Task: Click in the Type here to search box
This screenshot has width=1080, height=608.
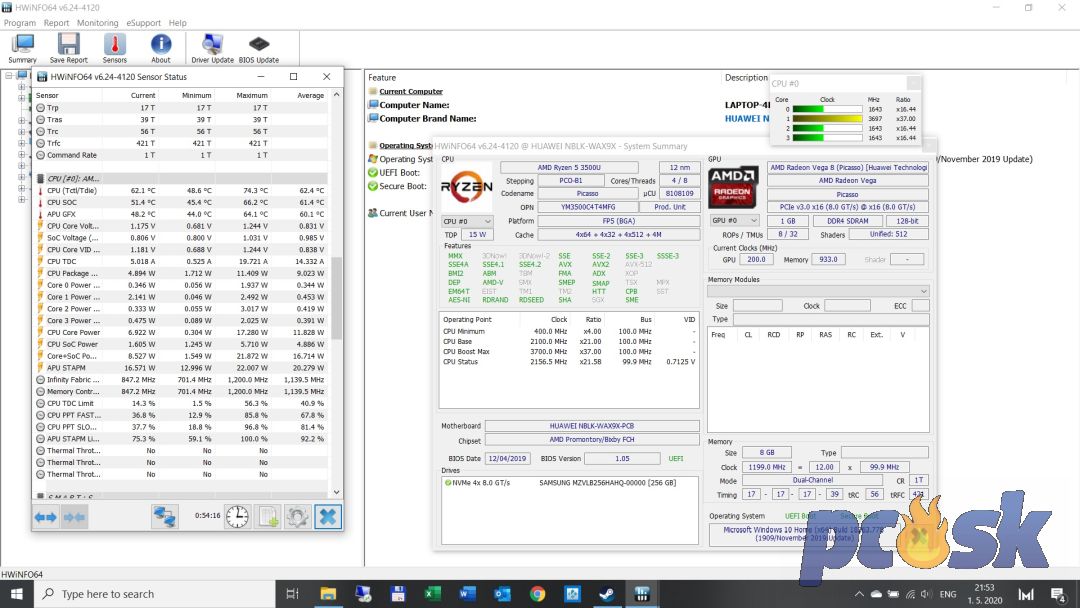Action: 155,594
